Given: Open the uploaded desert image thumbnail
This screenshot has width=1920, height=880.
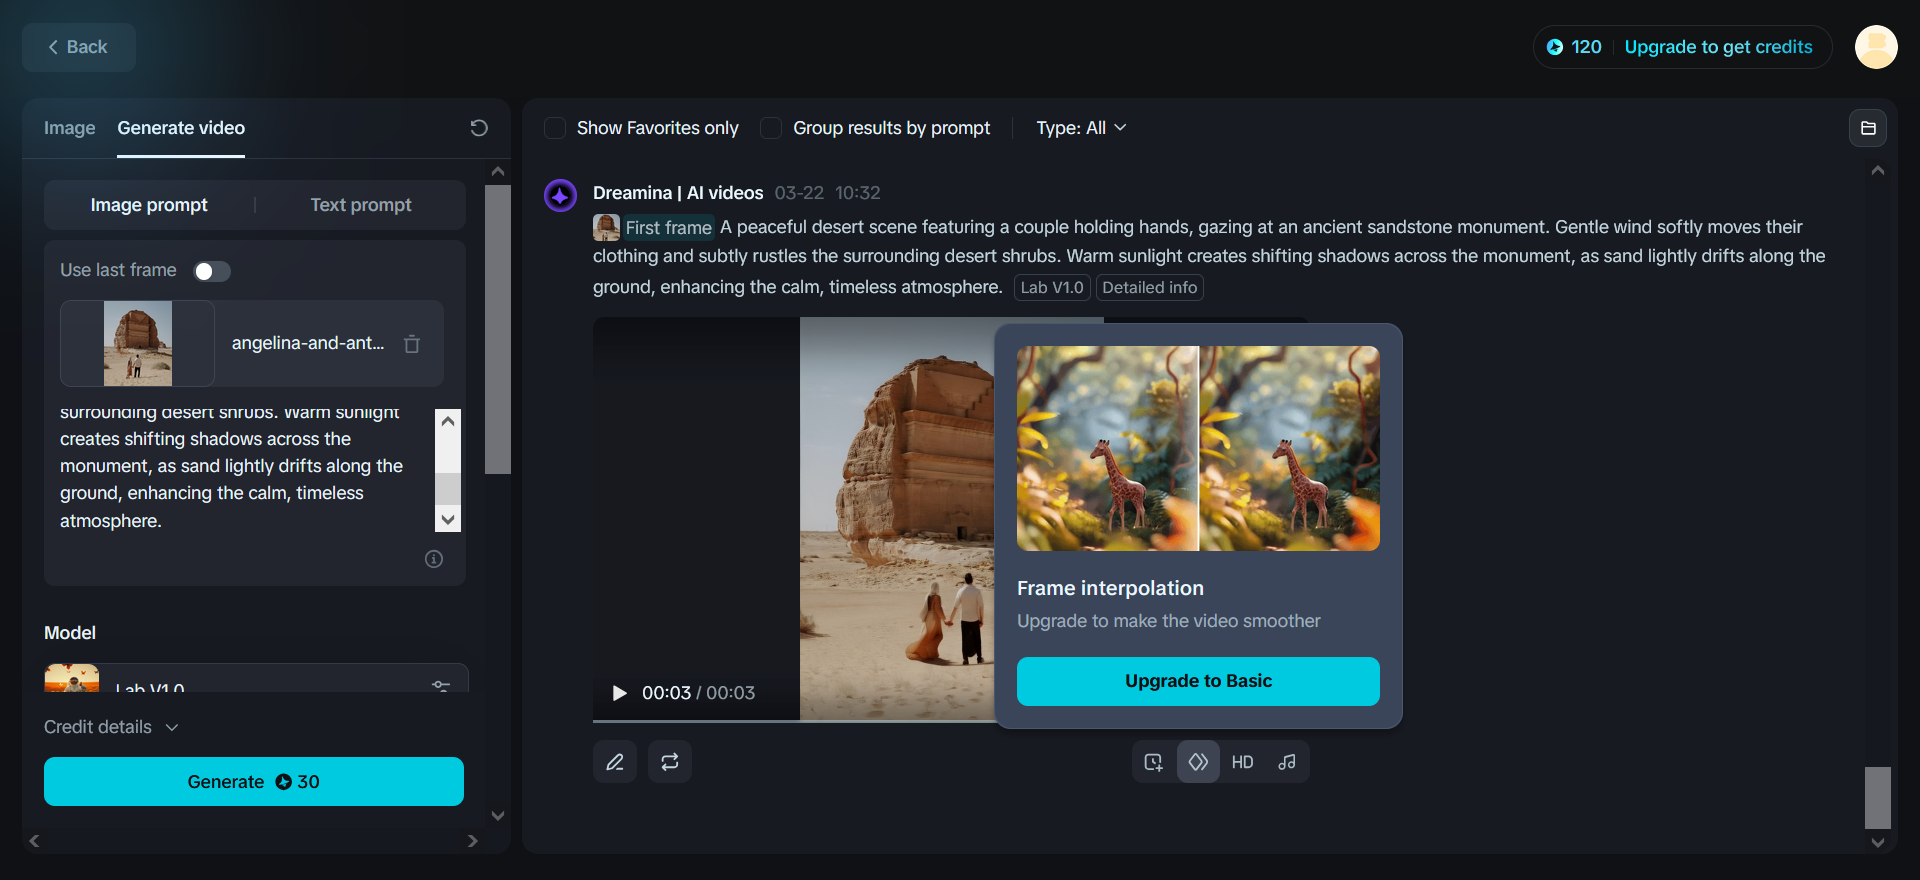Looking at the screenshot, I should tap(138, 343).
